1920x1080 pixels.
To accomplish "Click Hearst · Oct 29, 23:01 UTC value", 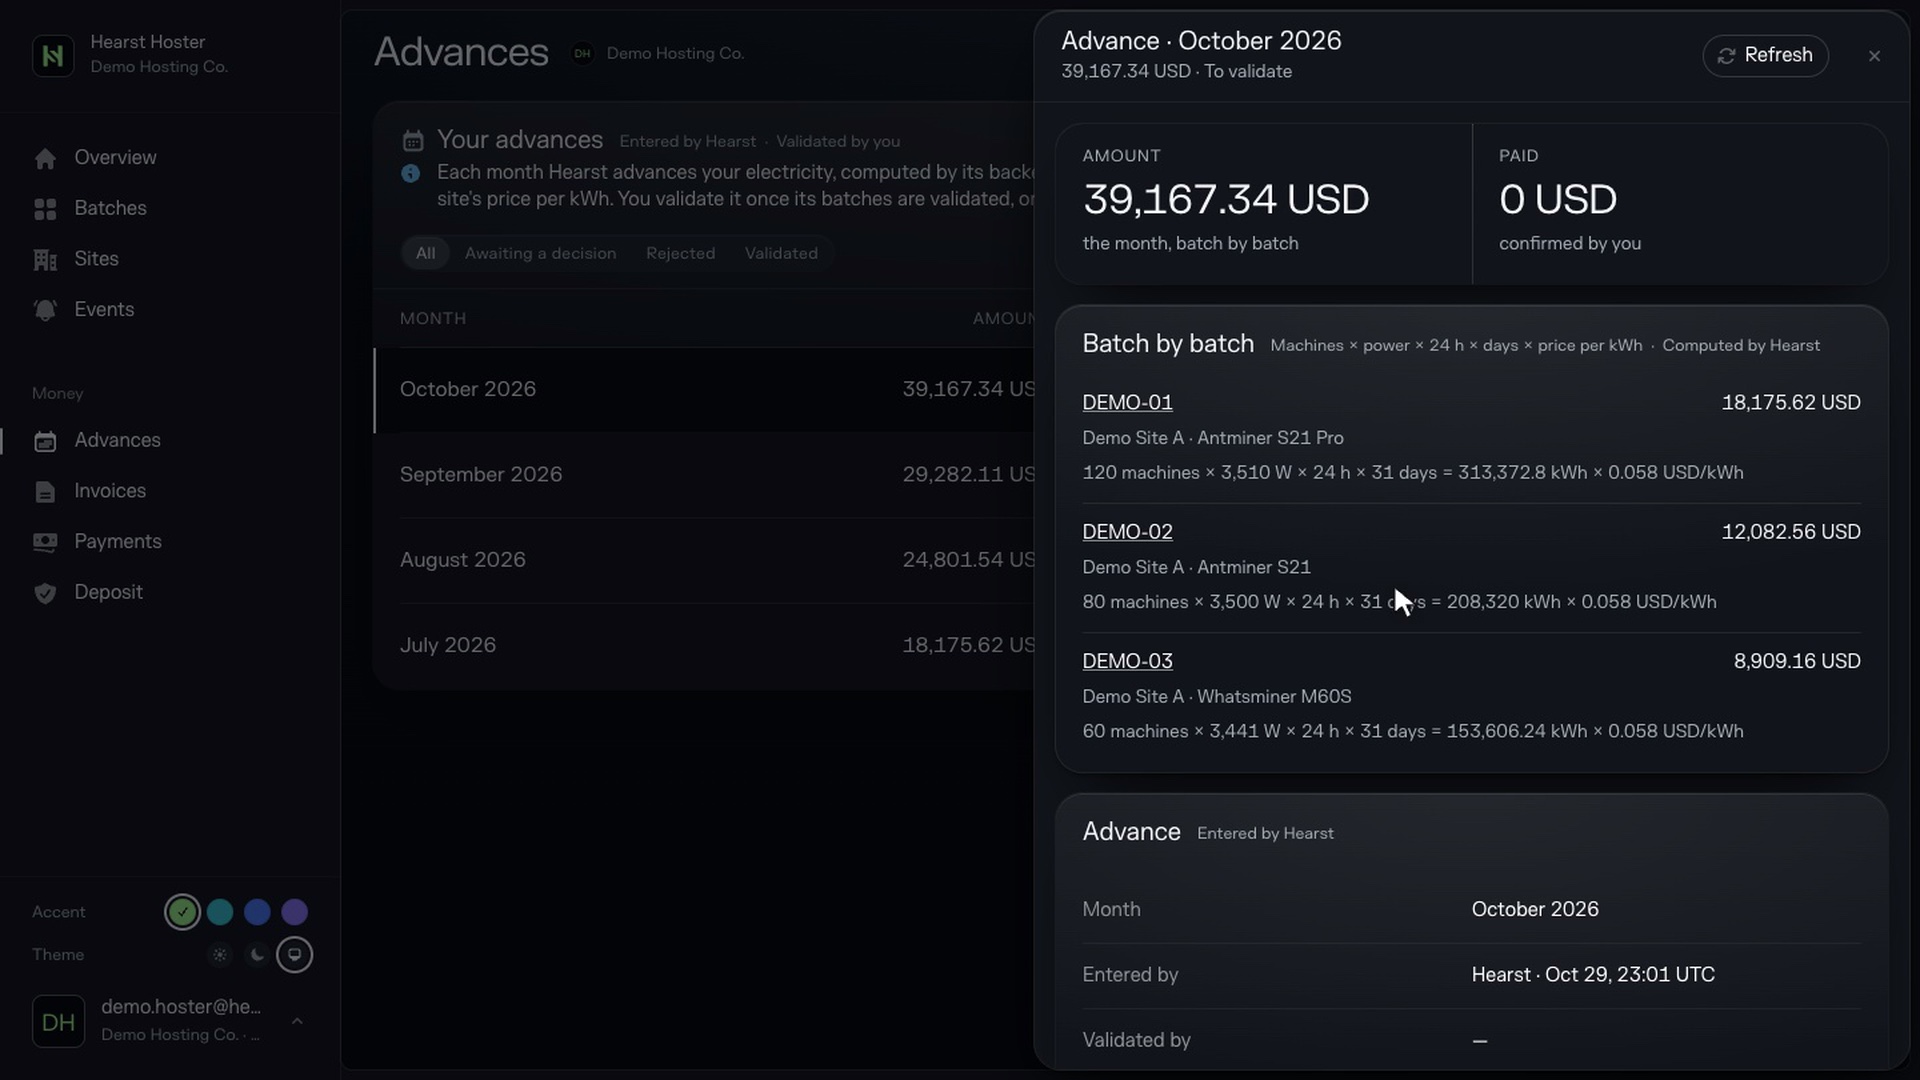I will pyautogui.click(x=1592, y=975).
